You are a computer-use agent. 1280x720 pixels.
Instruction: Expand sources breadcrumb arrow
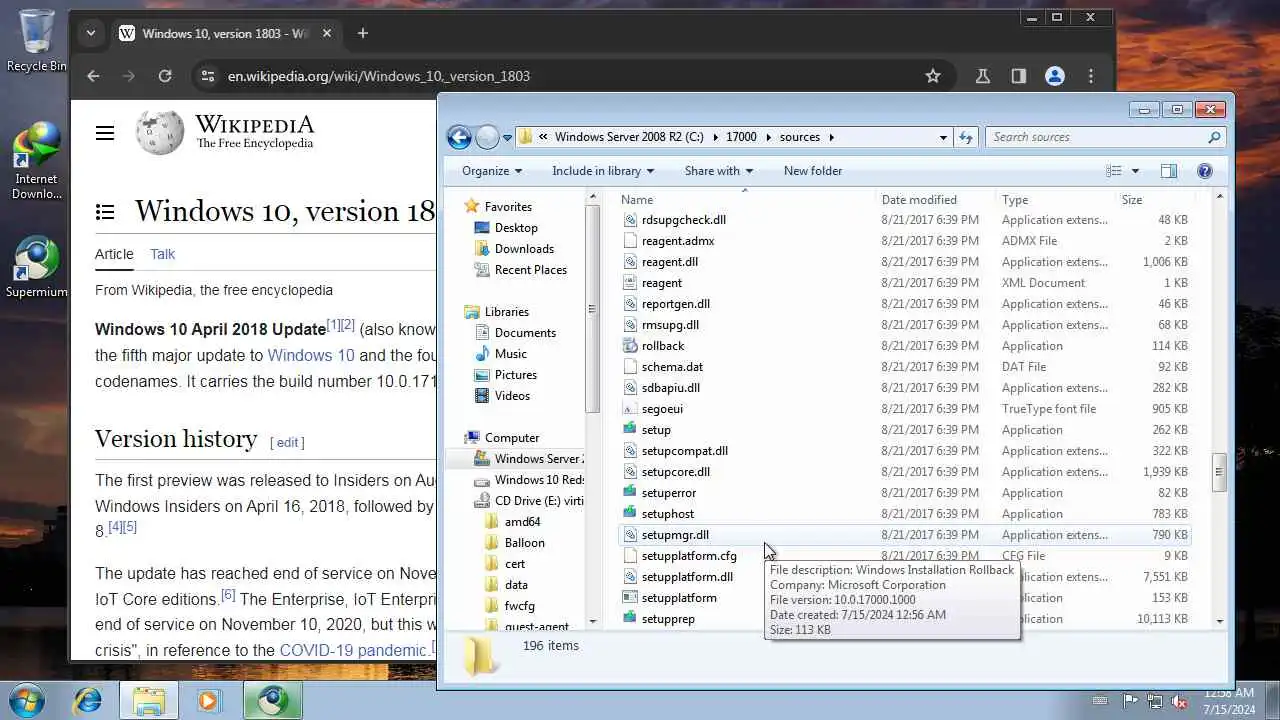pyautogui.click(x=831, y=137)
